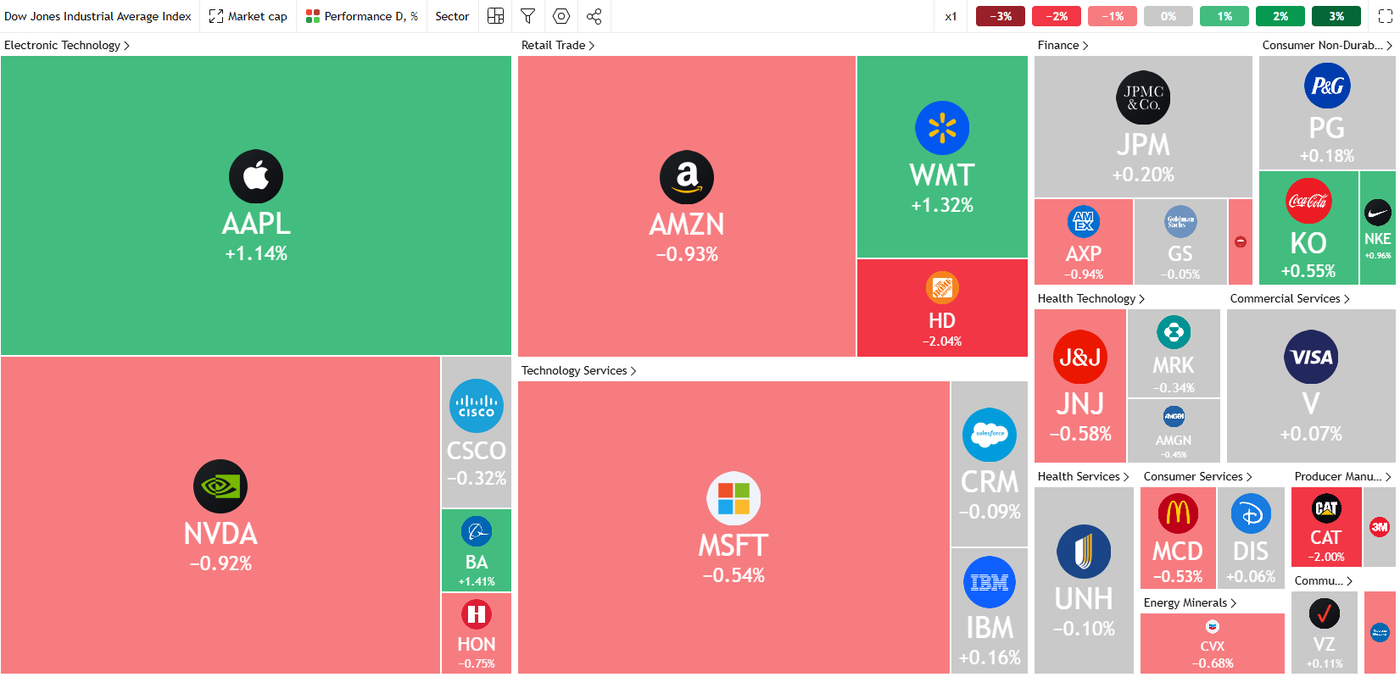Screen dimensions: 1400x677
Task: Enter fullscreen mode using corner icon
Action: pyautogui.click(x=1385, y=16)
